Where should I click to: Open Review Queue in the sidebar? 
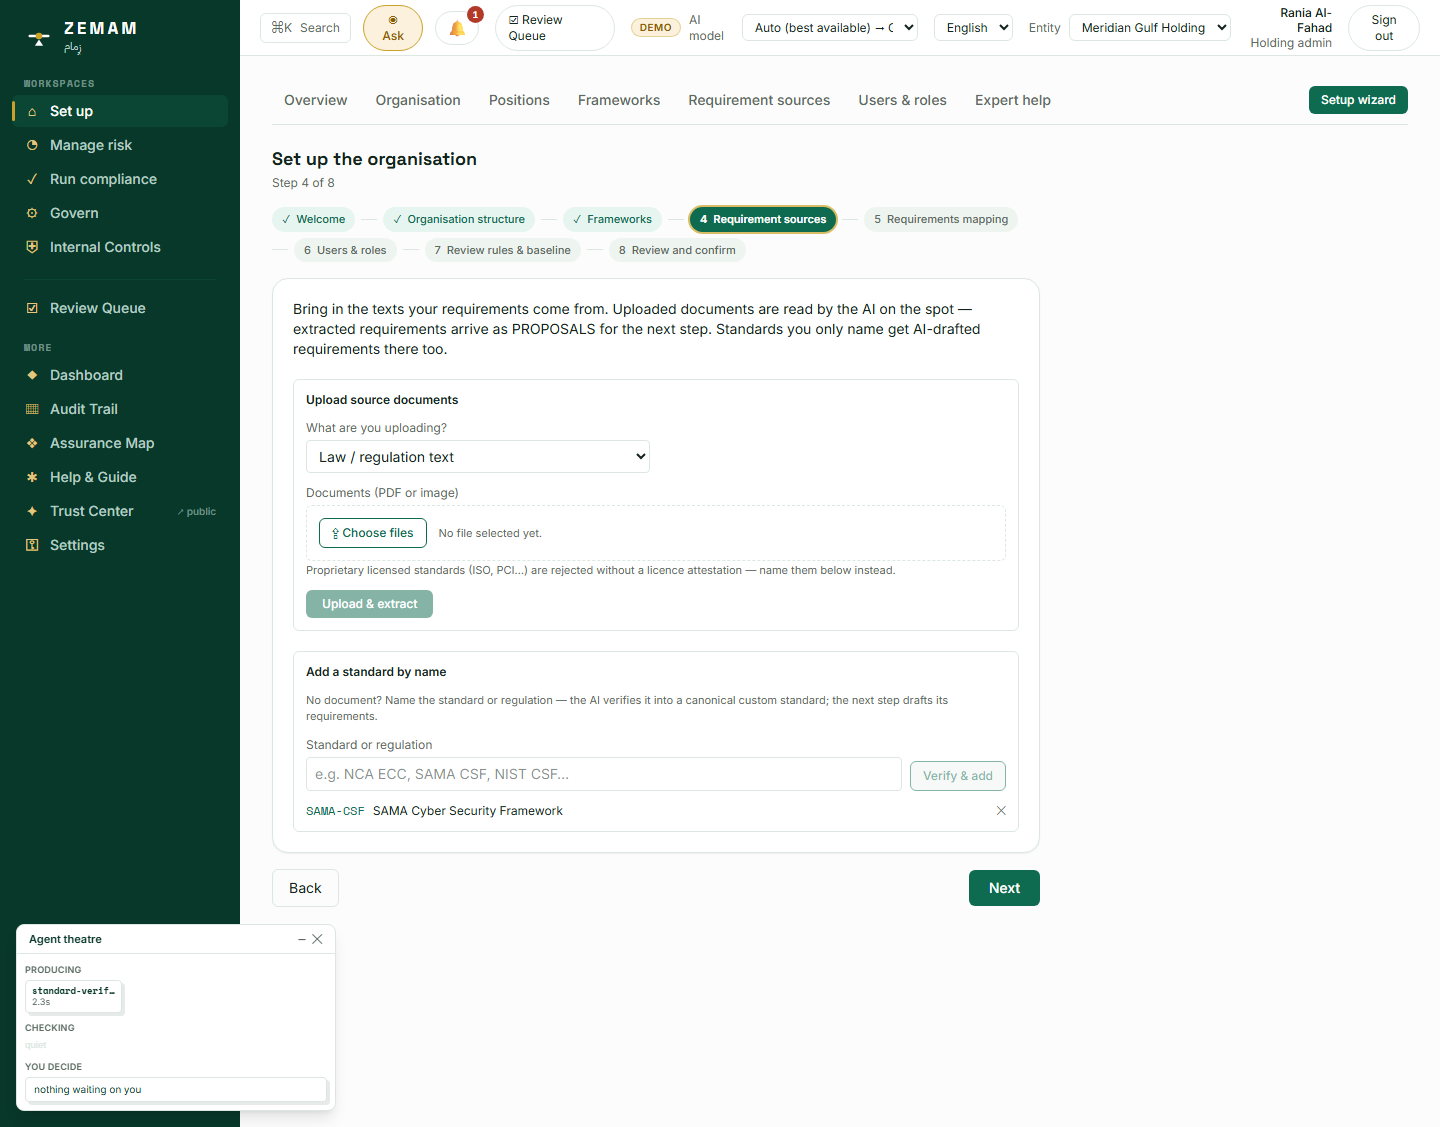click(120, 308)
